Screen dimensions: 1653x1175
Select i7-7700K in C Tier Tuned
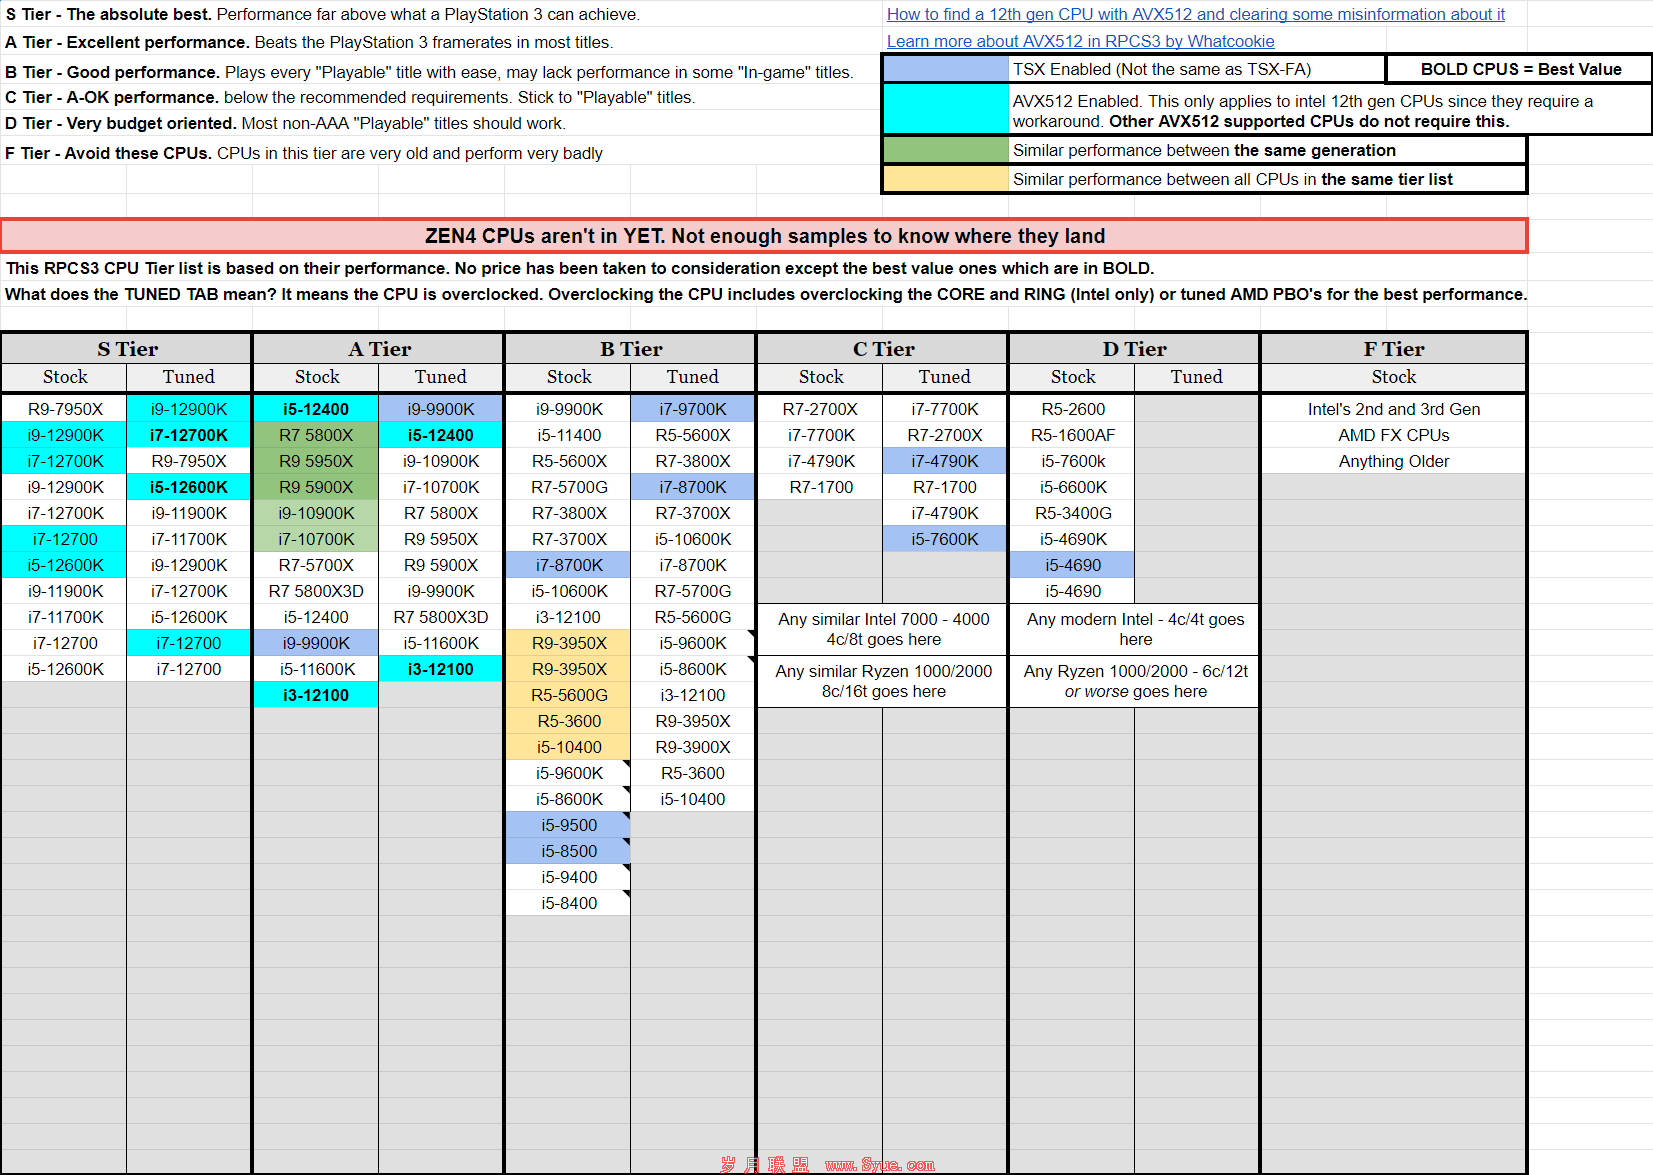(x=945, y=409)
